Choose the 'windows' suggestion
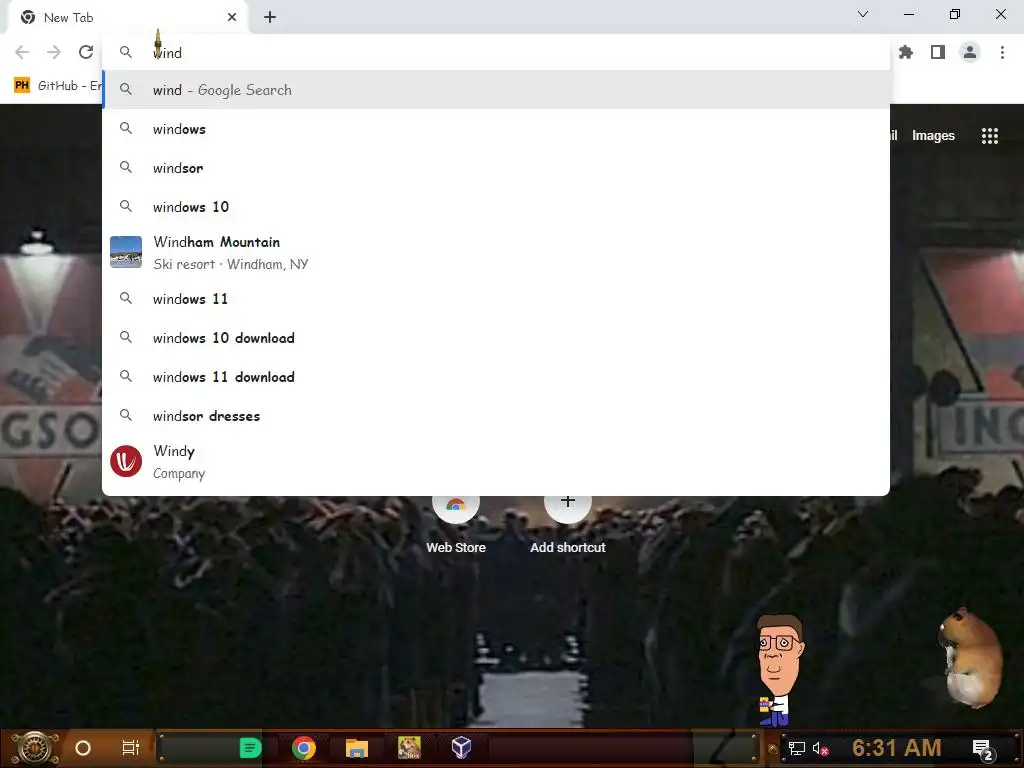Viewport: 1024px width, 768px height. pos(496,129)
